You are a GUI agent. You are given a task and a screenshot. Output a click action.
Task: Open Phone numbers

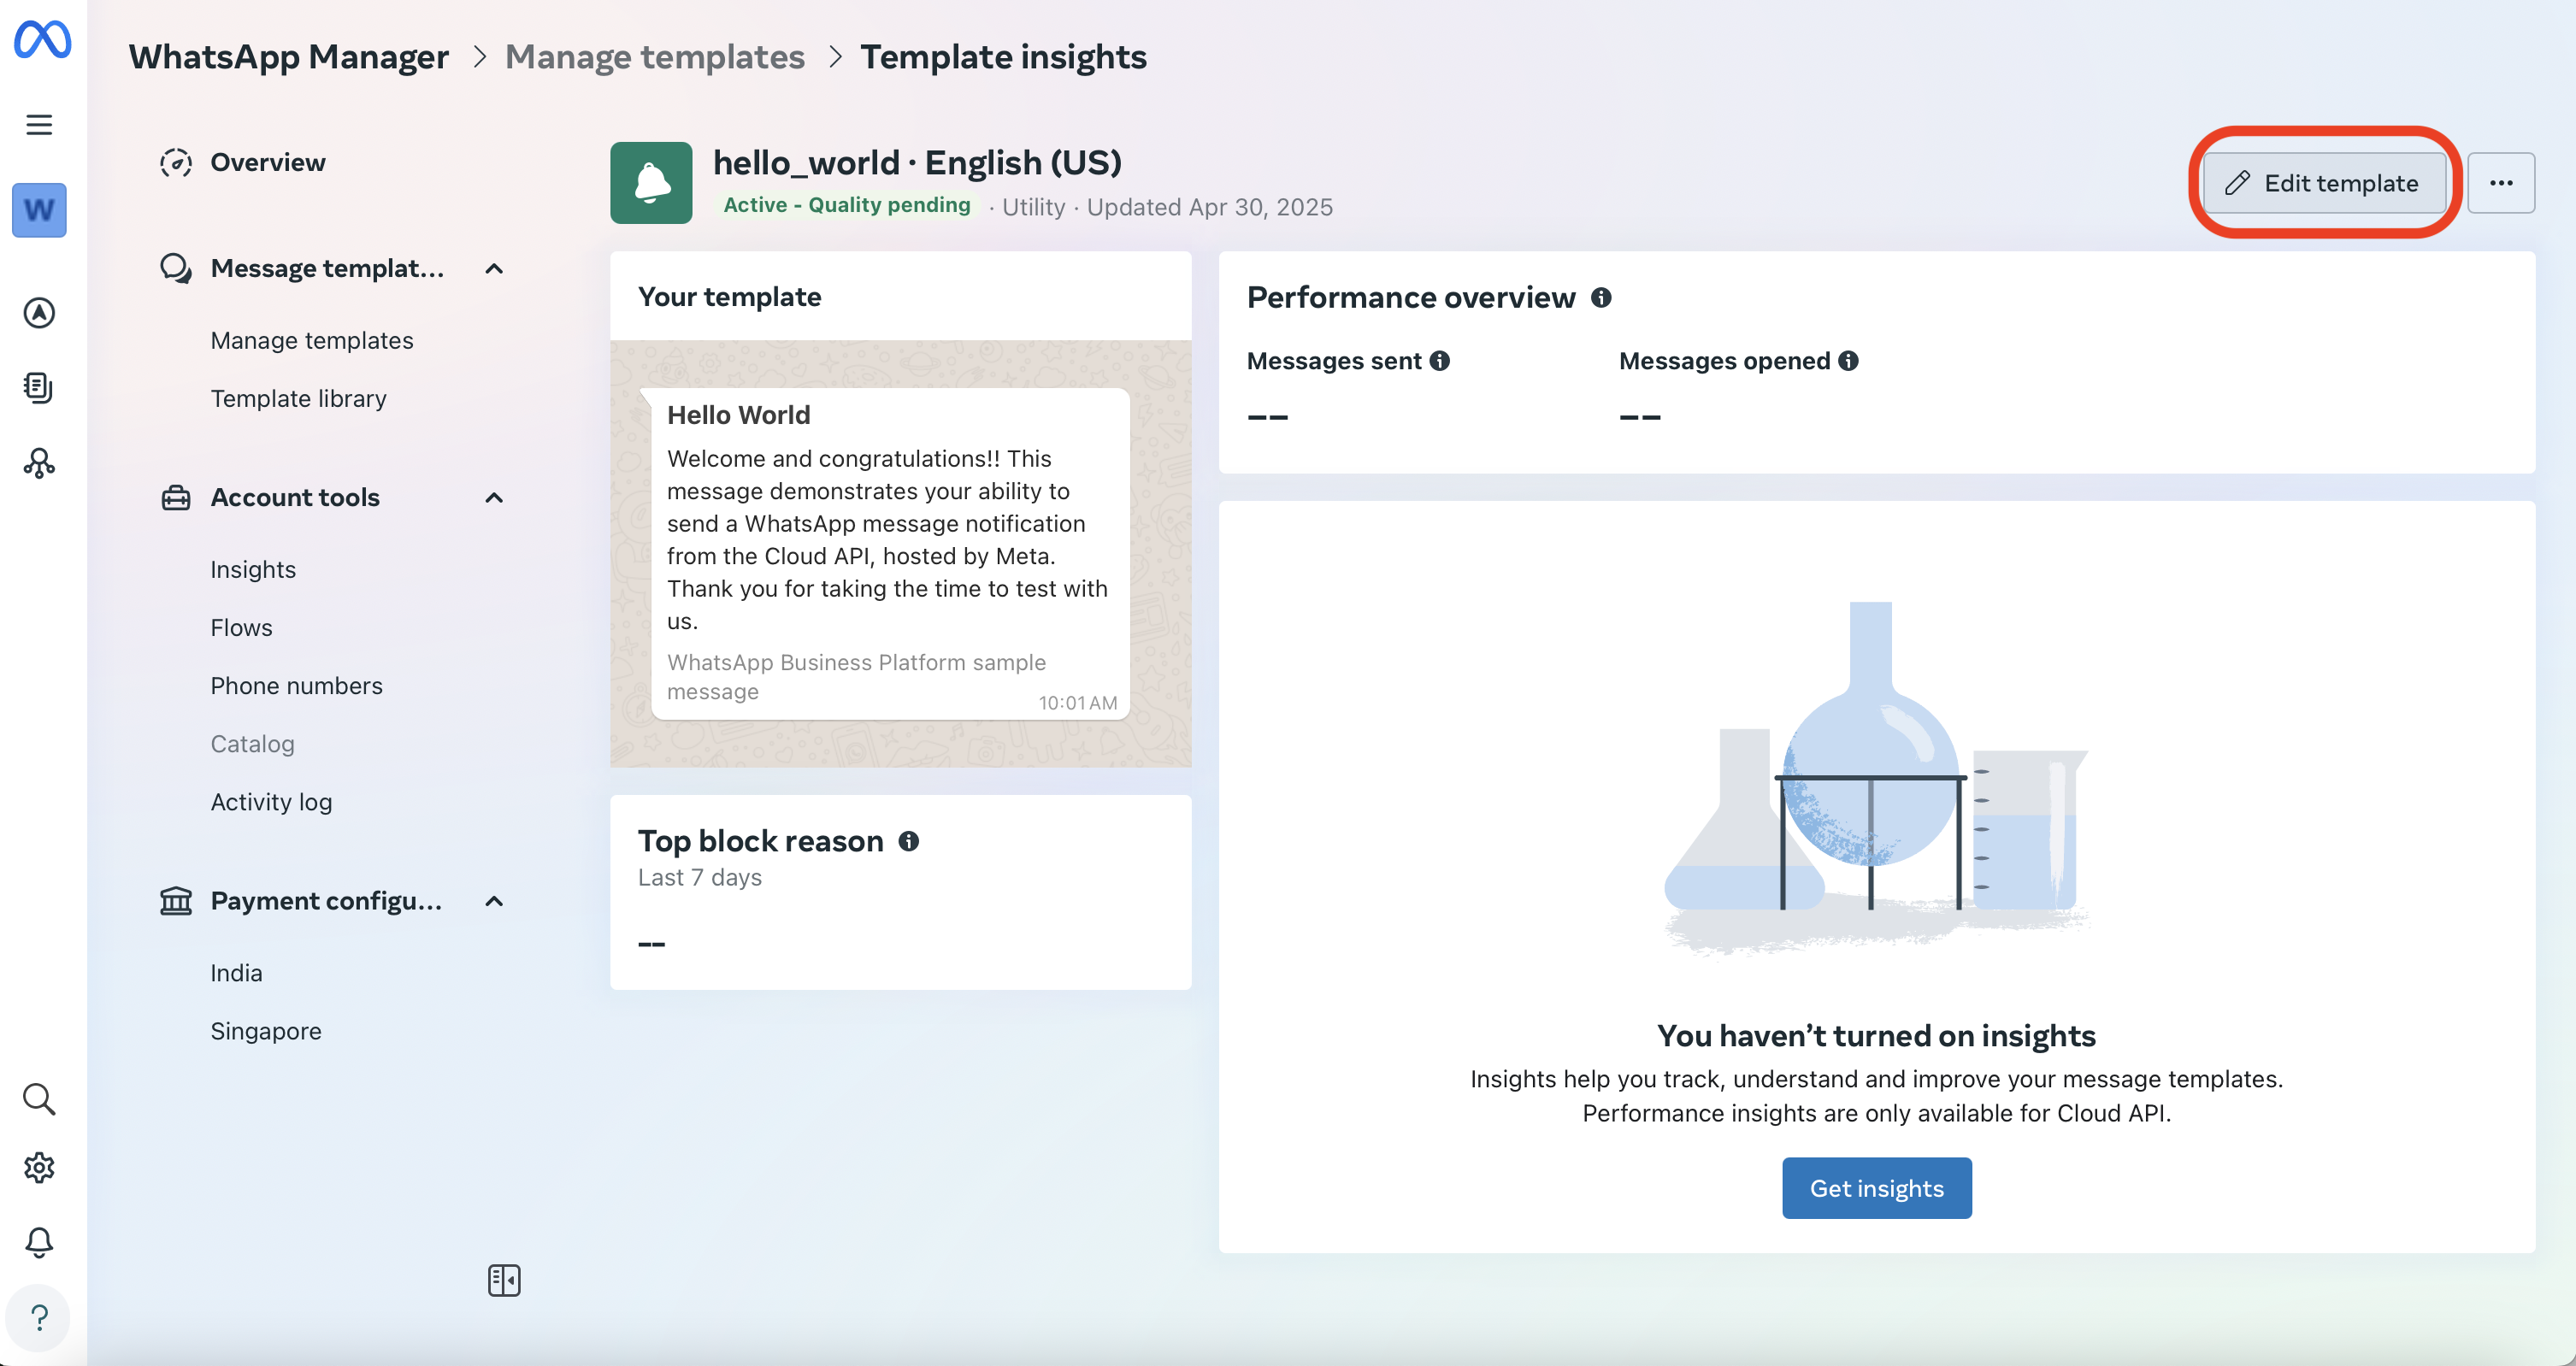(x=296, y=685)
